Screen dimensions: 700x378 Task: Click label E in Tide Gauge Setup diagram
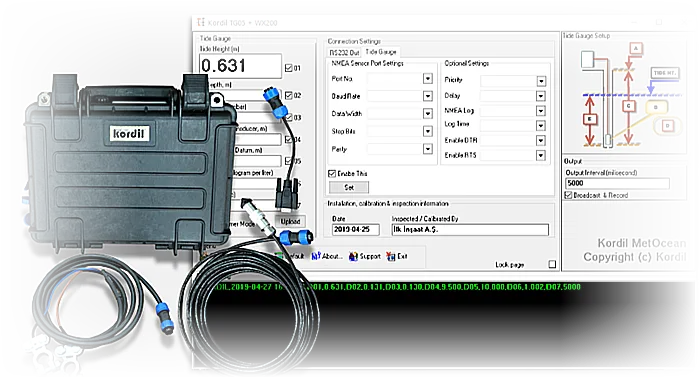click(x=590, y=119)
